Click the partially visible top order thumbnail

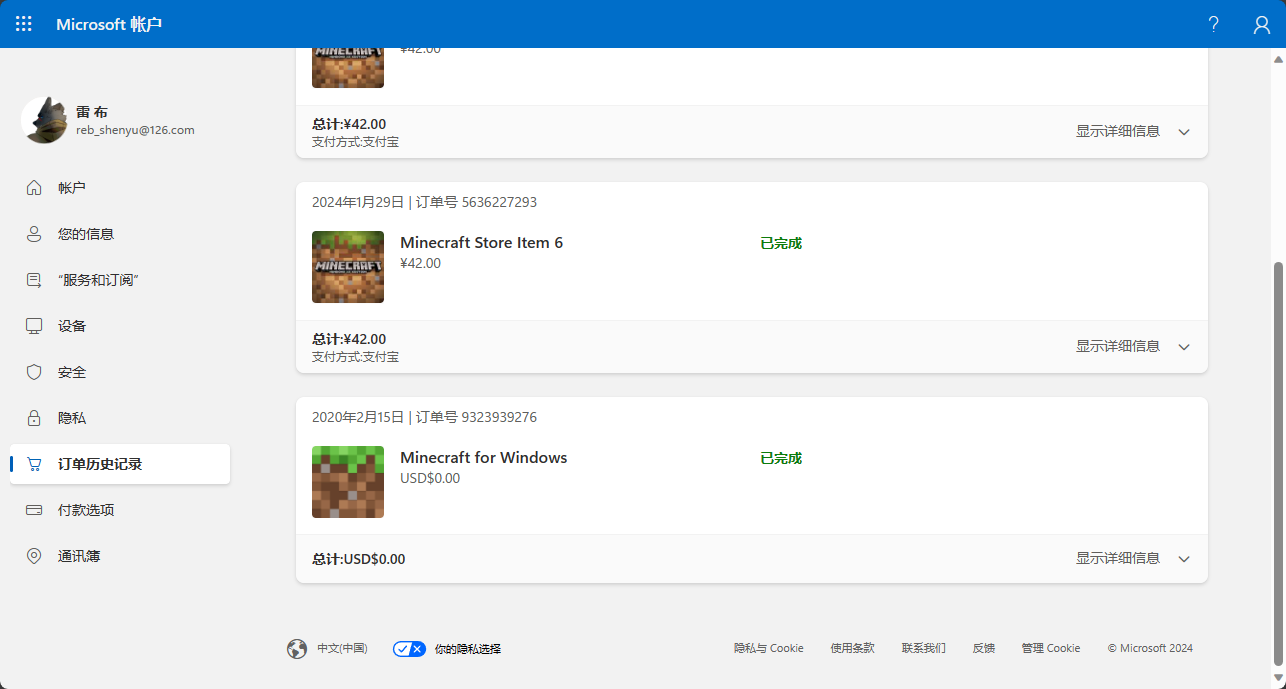click(x=348, y=68)
